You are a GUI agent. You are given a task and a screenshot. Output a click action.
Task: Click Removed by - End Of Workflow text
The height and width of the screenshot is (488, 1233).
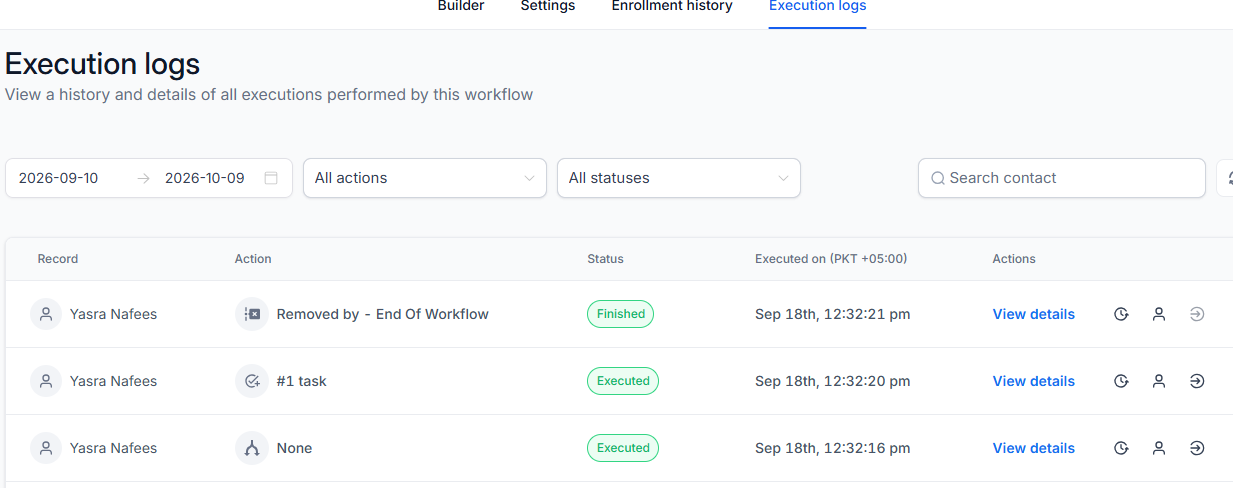click(383, 314)
